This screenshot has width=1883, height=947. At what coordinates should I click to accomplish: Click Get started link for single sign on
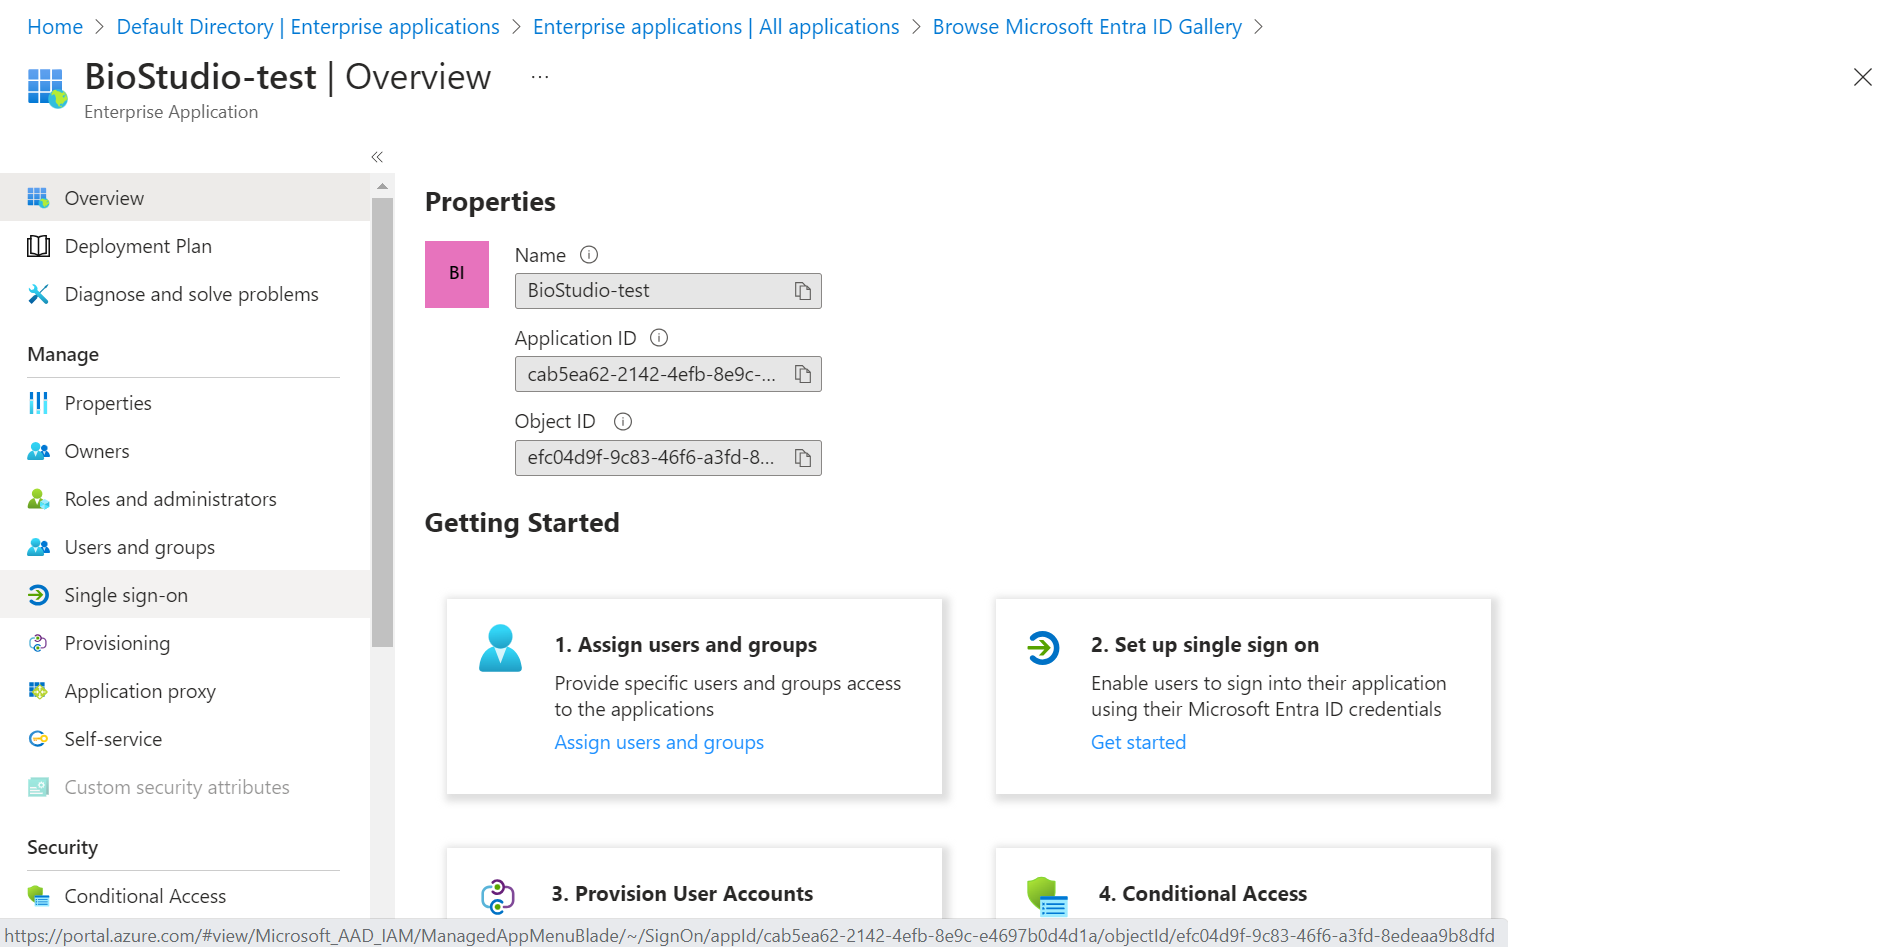pyautogui.click(x=1138, y=742)
